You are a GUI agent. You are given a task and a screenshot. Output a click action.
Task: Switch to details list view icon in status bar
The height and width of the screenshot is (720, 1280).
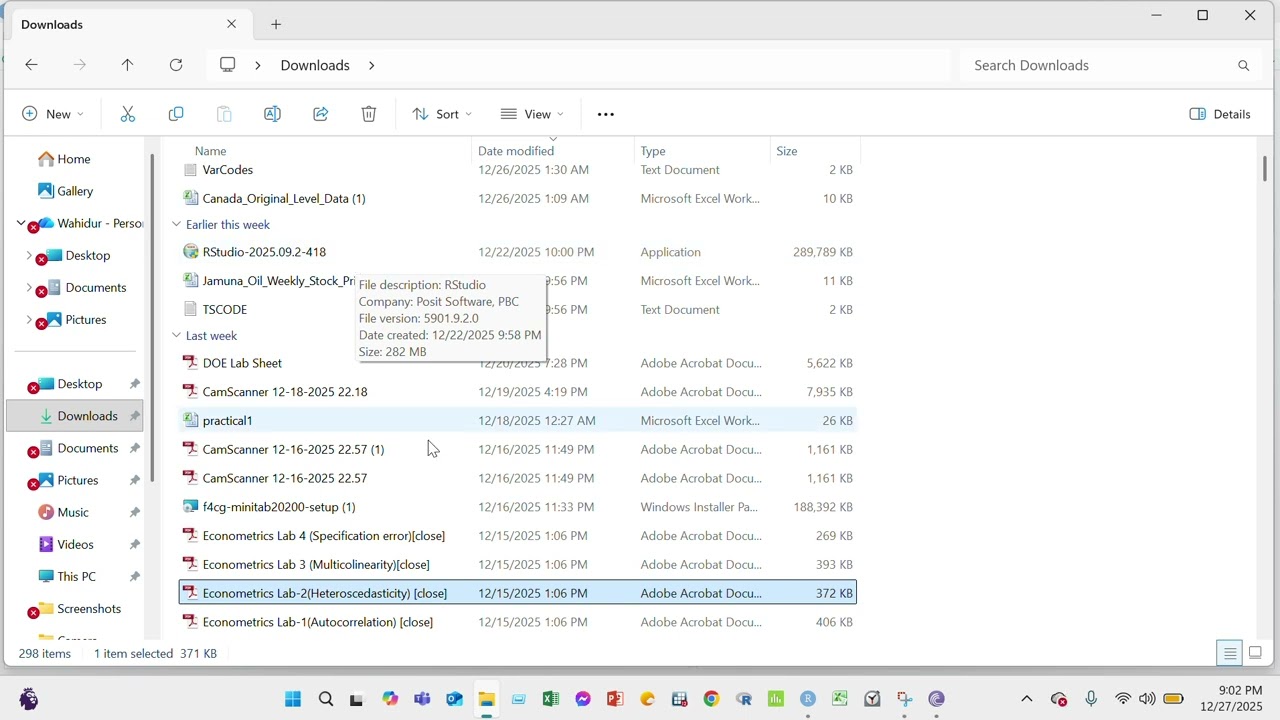(x=1230, y=653)
